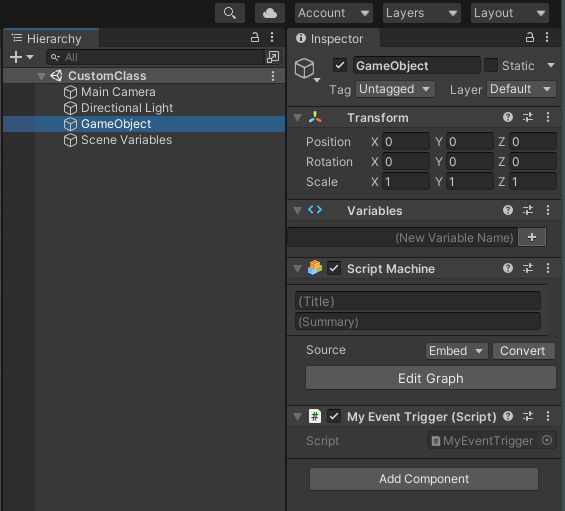The image size is (565, 511).
Task: Click the graph Summary field
Action: tap(418, 321)
